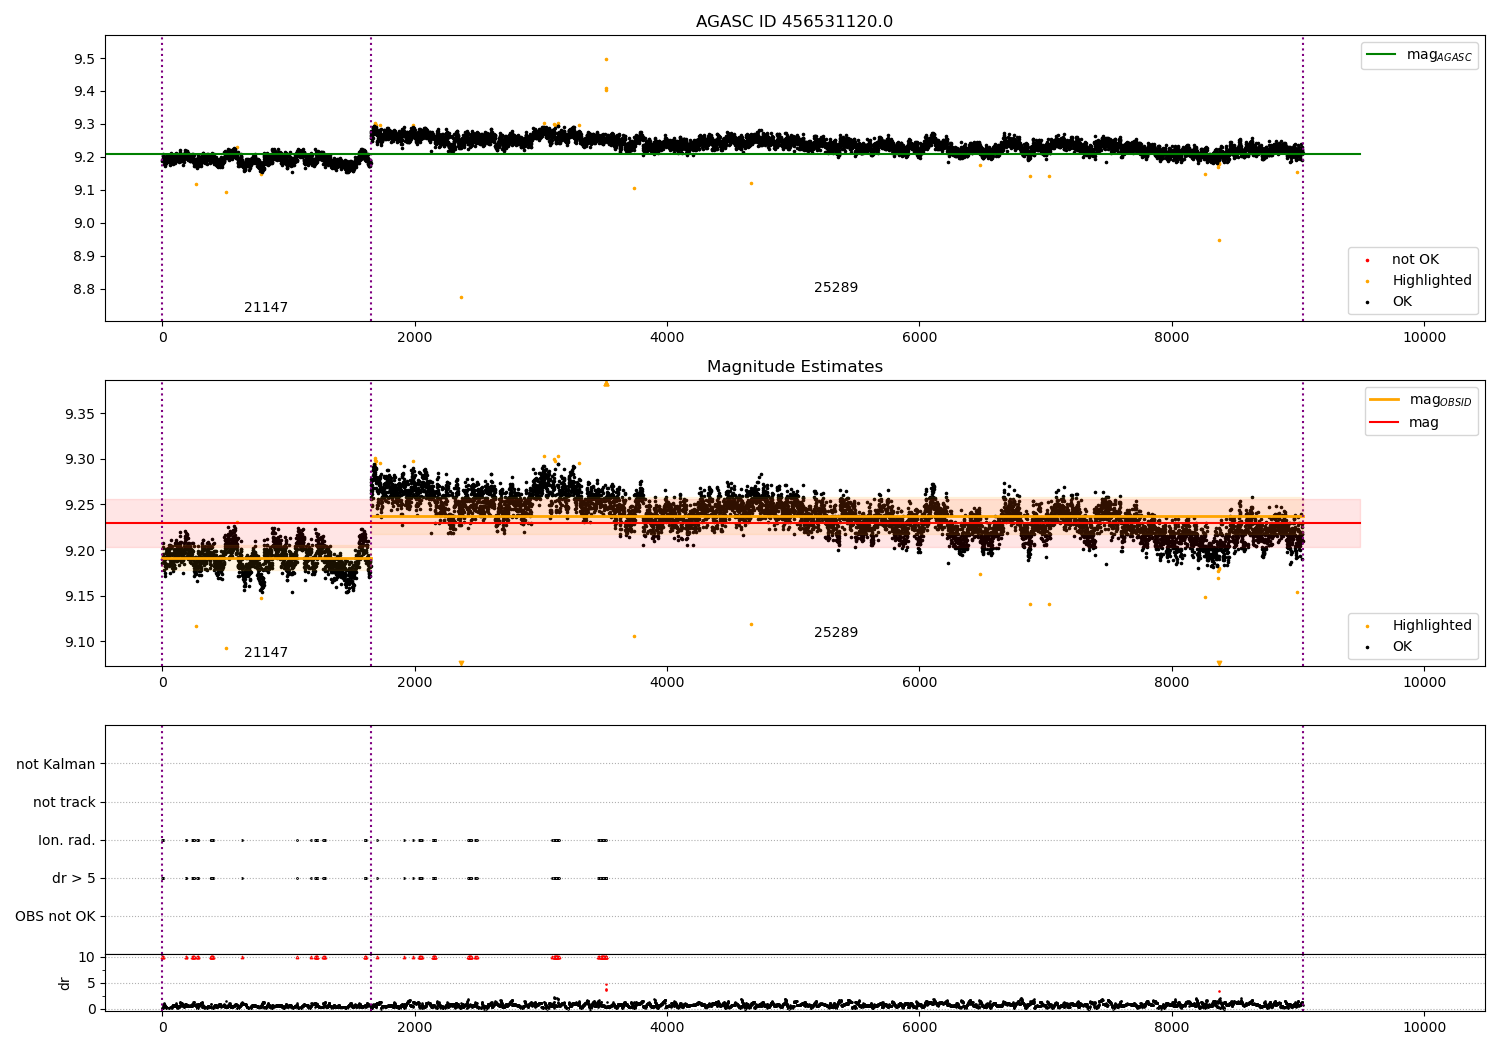1500x1050 pixels.
Task: Click the green line swatch in top legend
Action: click(1381, 55)
